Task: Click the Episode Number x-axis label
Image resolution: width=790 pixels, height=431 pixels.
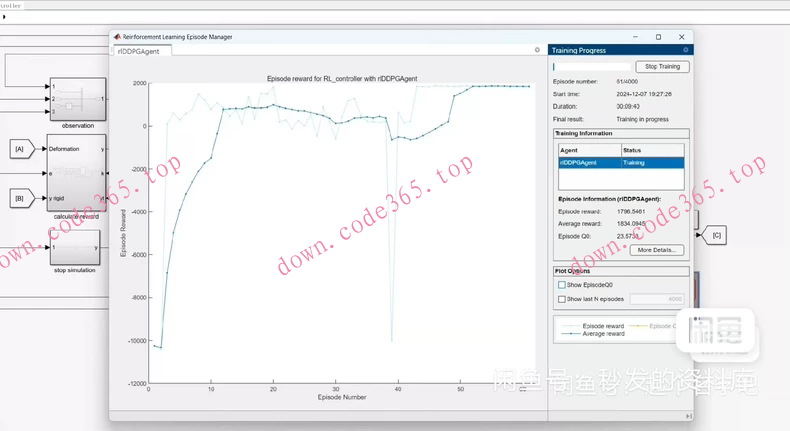Action: tap(342, 397)
